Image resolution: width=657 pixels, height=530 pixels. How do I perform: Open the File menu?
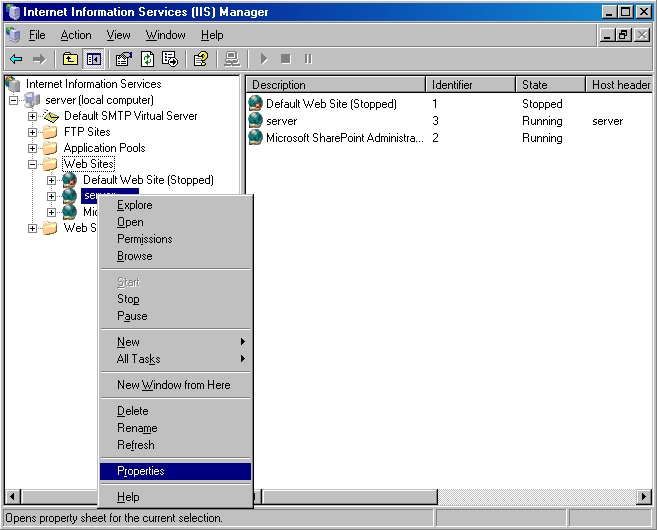click(x=37, y=35)
